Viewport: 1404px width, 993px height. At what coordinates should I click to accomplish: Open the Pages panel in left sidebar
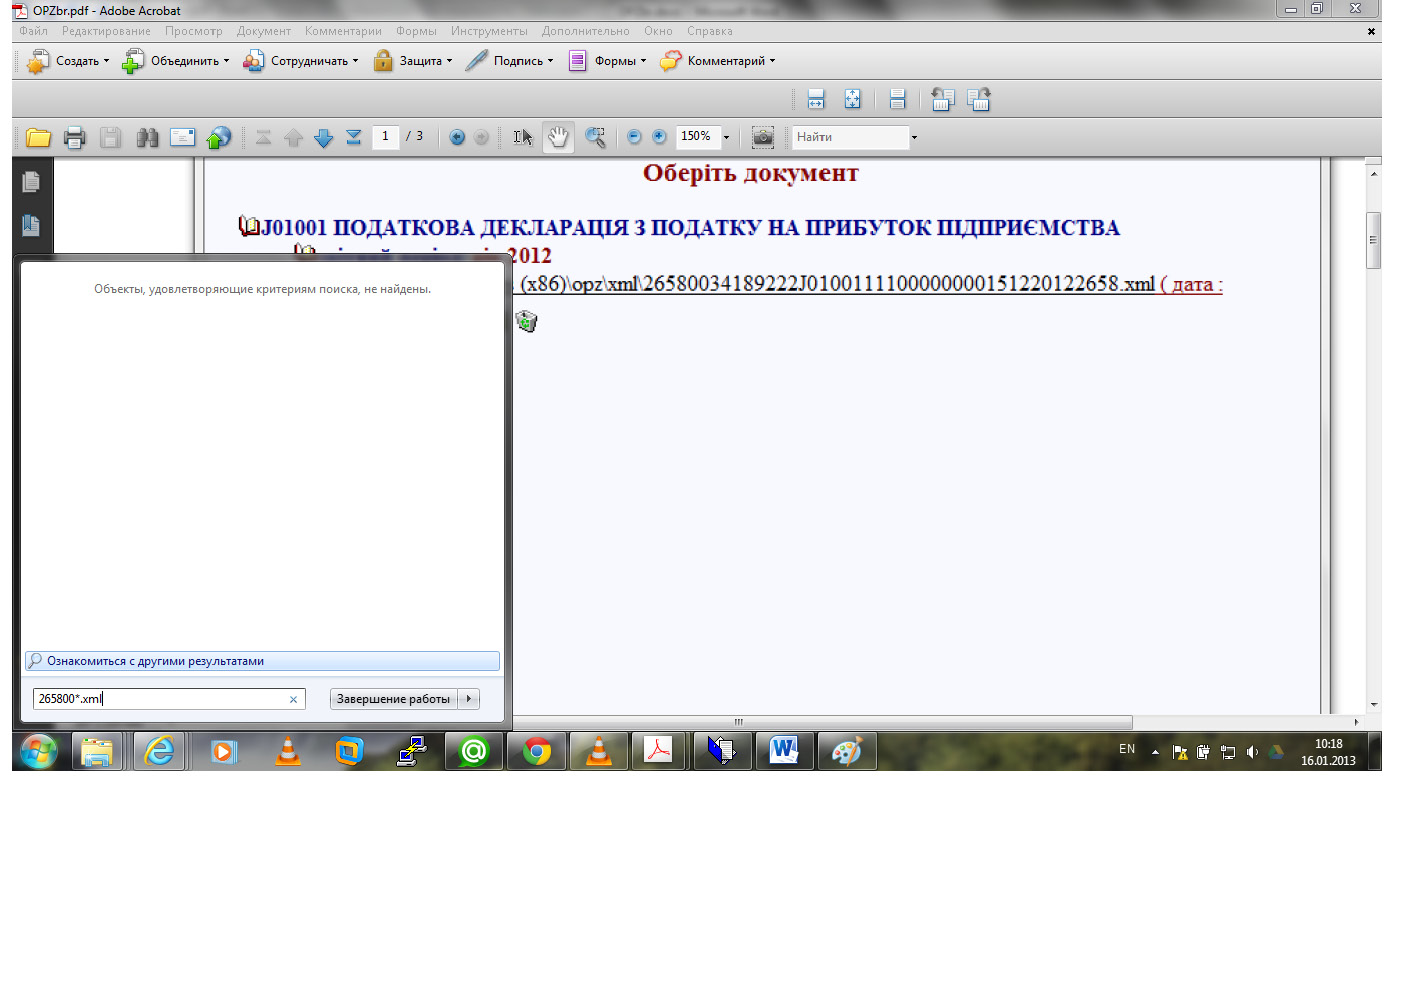point(31,182)
